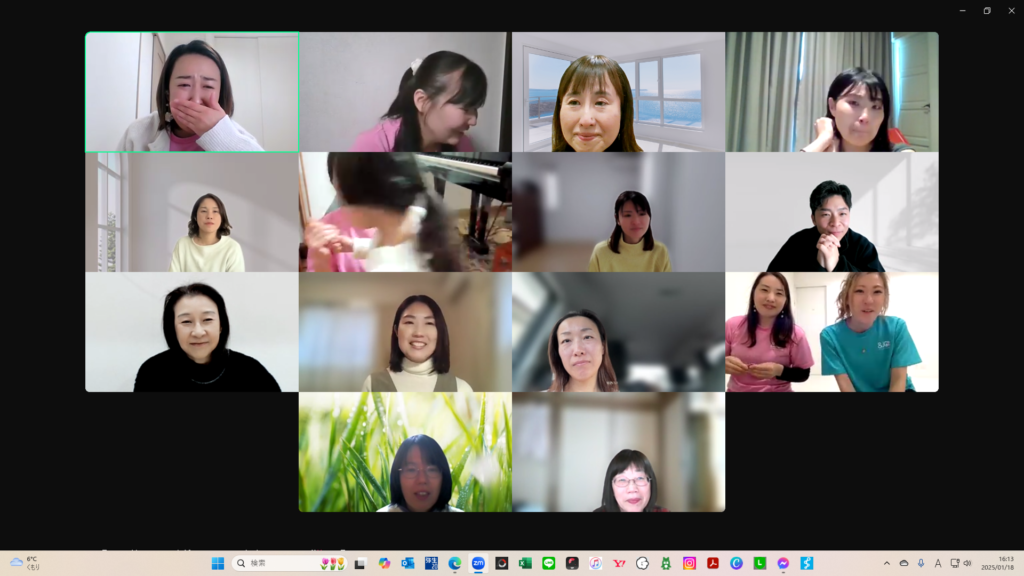This screenshot has width=1024, height=576.
Task: Open Microsoft Copilot from the taskbar
Action: click(384, 563)
